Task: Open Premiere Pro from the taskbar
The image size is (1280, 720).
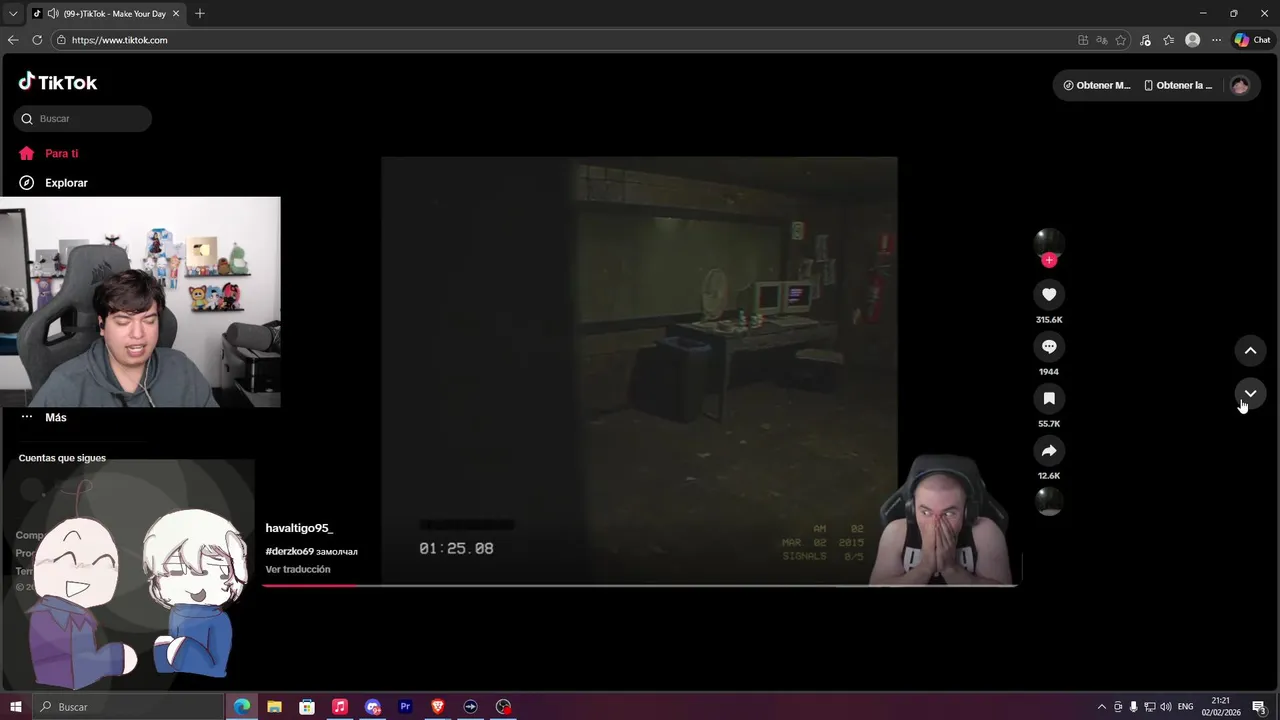Action: point(405,707)
